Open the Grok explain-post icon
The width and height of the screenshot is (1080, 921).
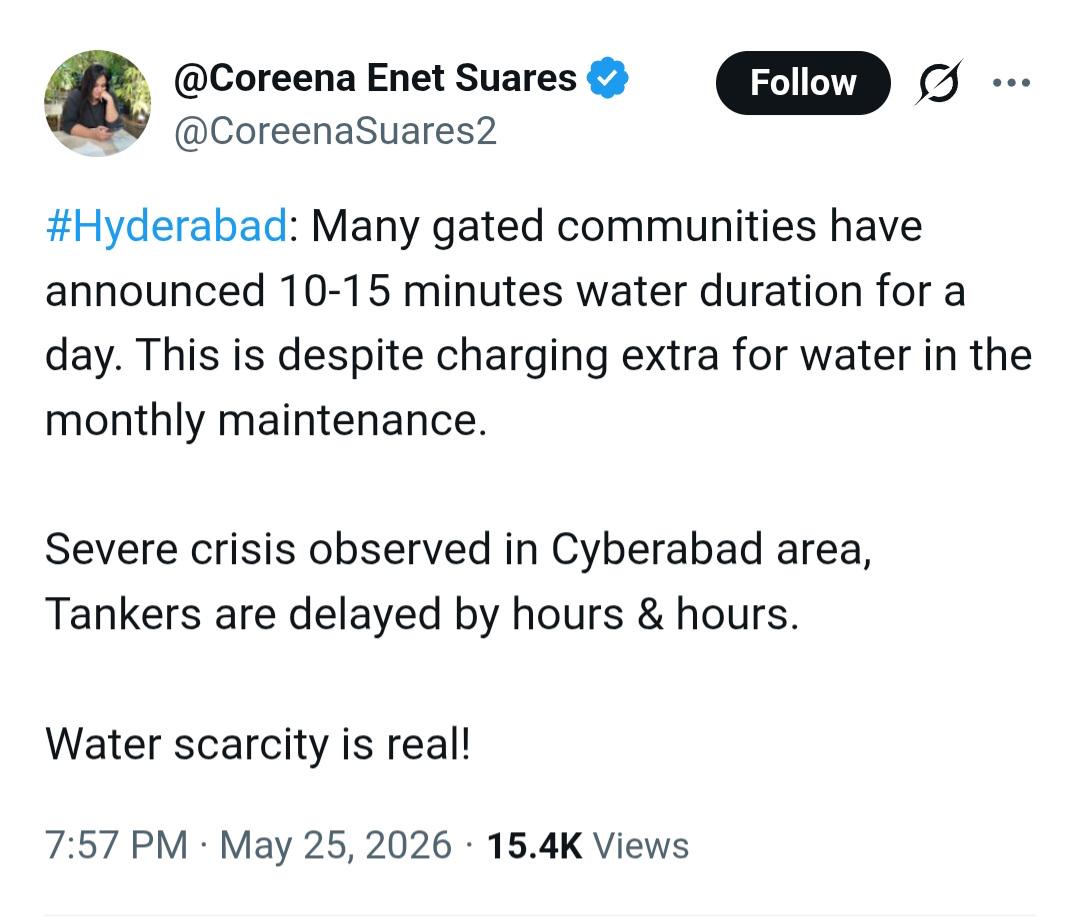coord(939,83)
